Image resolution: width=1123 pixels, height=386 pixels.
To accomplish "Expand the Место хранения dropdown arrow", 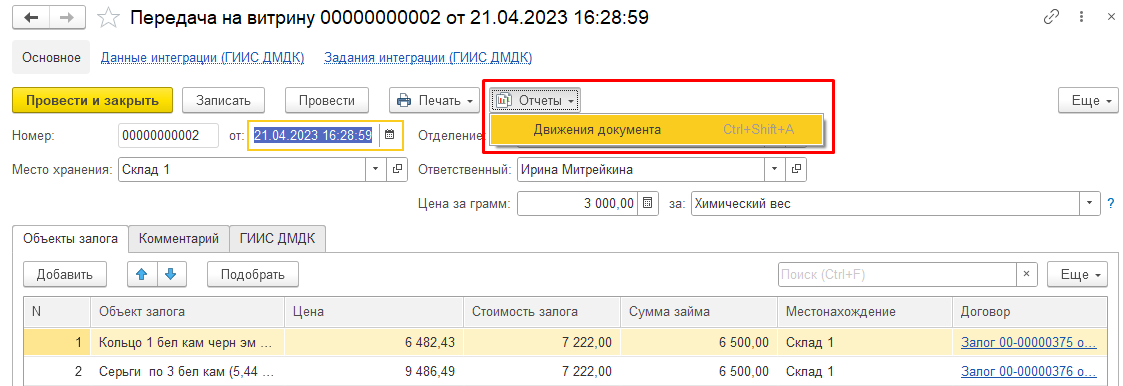I will point(377,170).
